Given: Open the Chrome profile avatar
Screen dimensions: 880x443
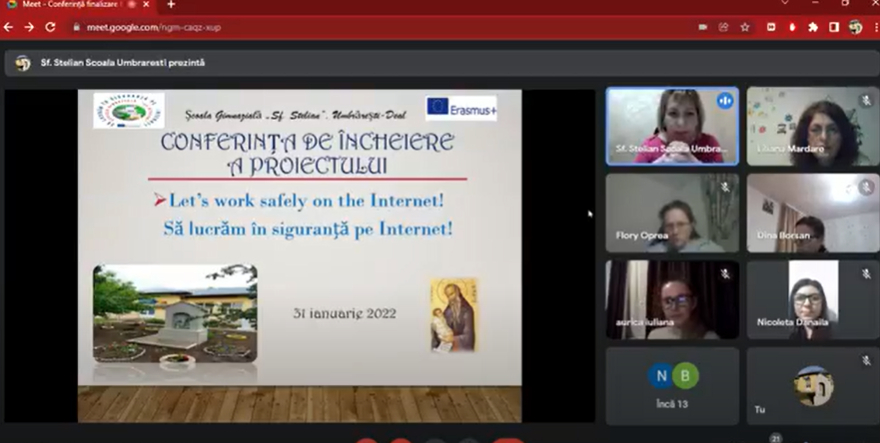Looking at the screenshot, I should point(855,27).
